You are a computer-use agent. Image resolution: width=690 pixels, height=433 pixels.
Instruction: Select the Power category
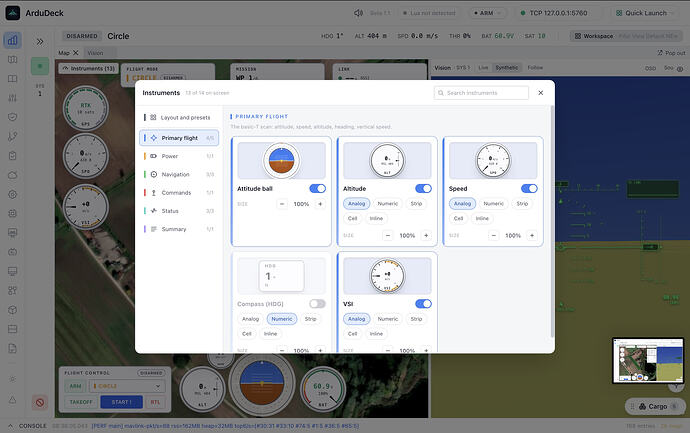pos(179,156)
